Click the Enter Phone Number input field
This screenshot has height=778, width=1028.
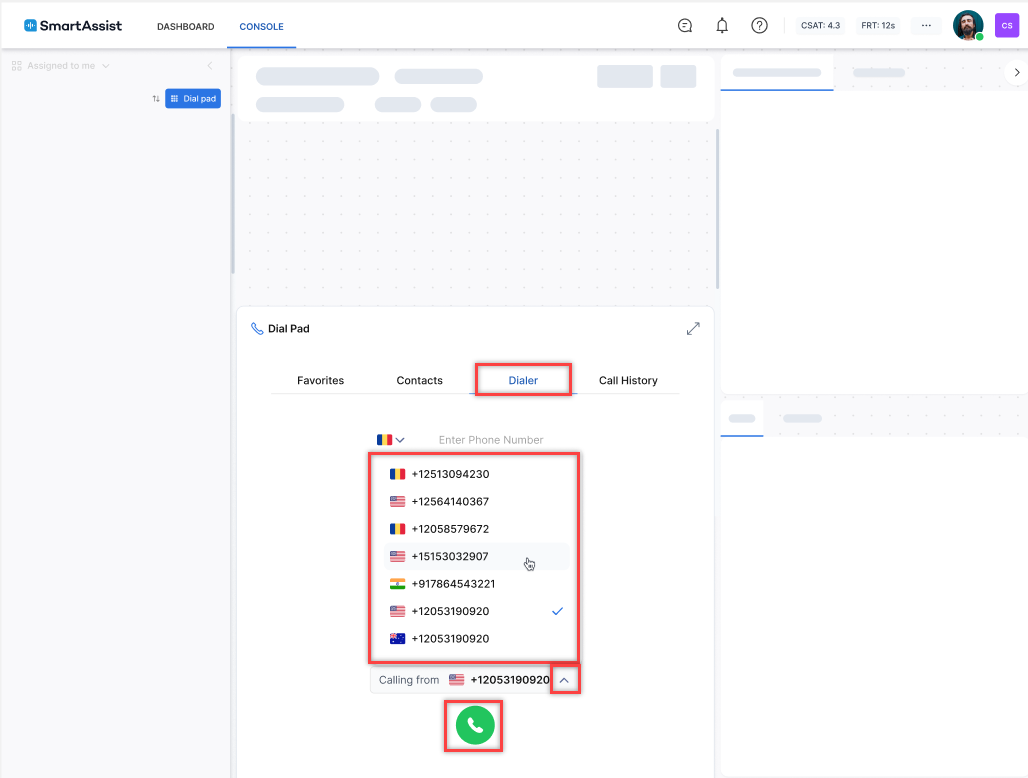pos(491,439)
